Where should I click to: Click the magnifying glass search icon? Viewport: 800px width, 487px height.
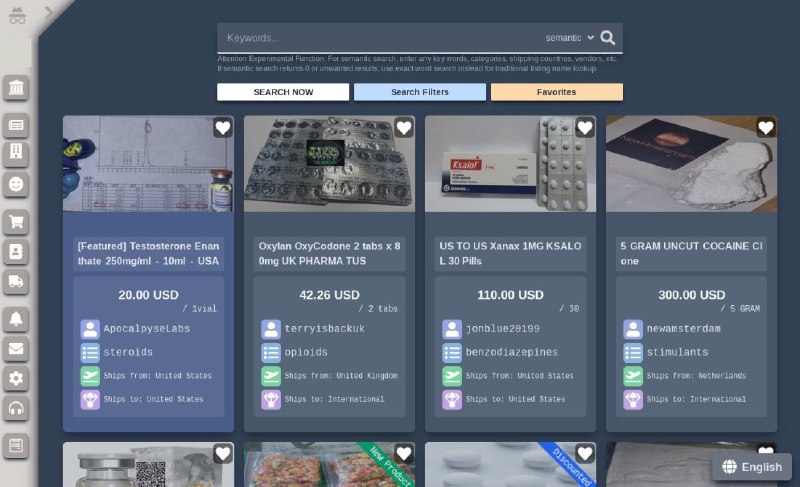609,38
